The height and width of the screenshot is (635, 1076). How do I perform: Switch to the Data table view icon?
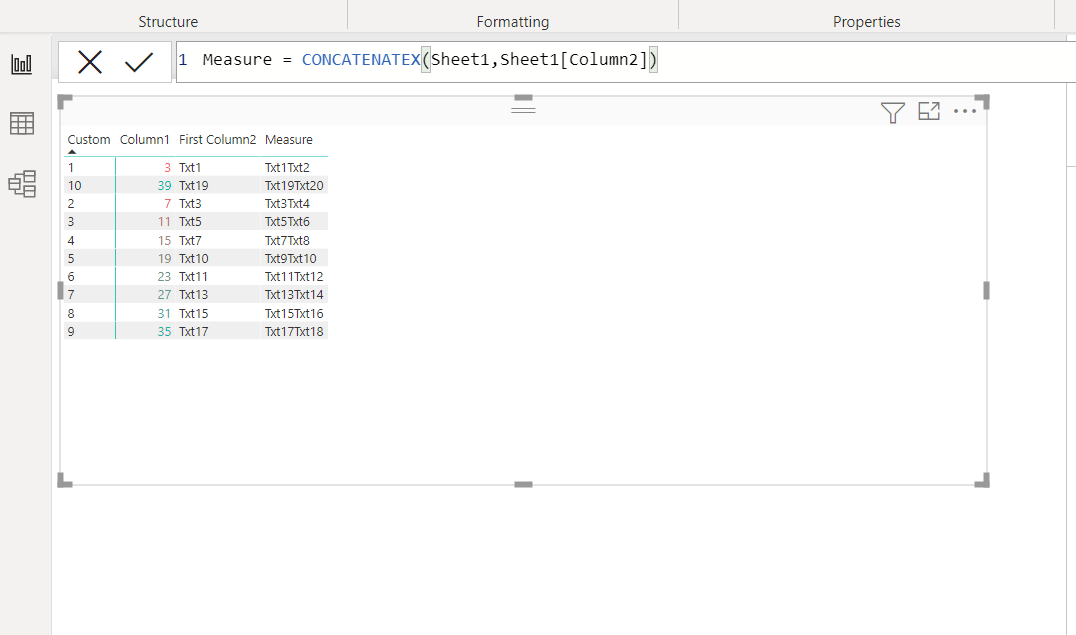tap(21, 124)
